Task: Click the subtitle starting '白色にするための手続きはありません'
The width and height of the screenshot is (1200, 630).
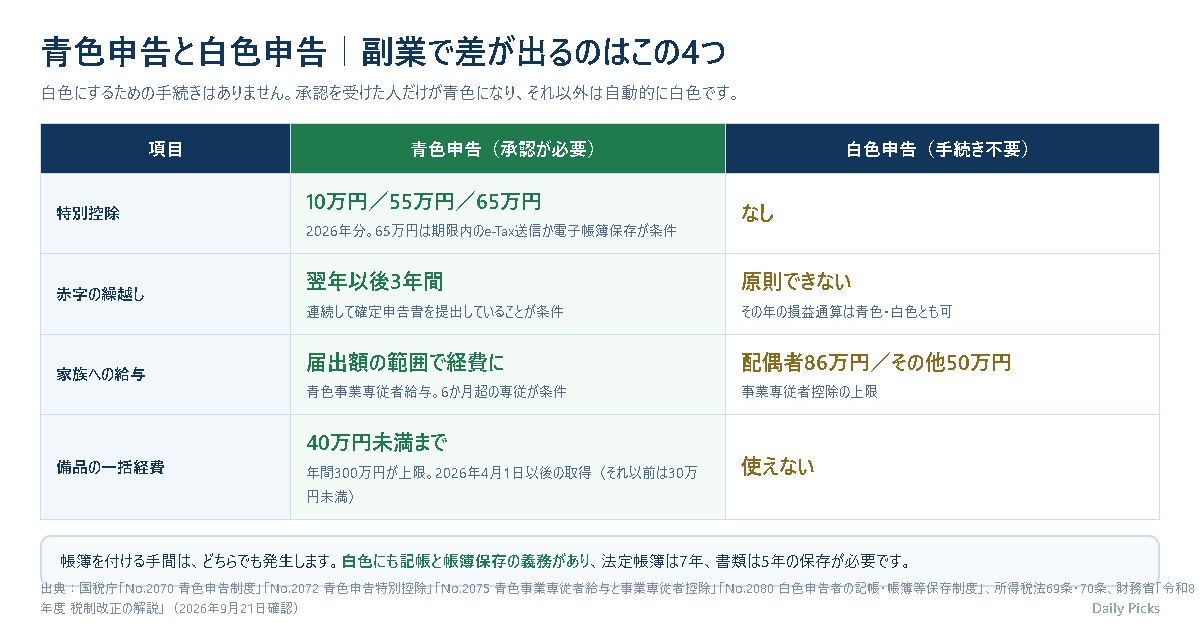Action: coord(390,94)
